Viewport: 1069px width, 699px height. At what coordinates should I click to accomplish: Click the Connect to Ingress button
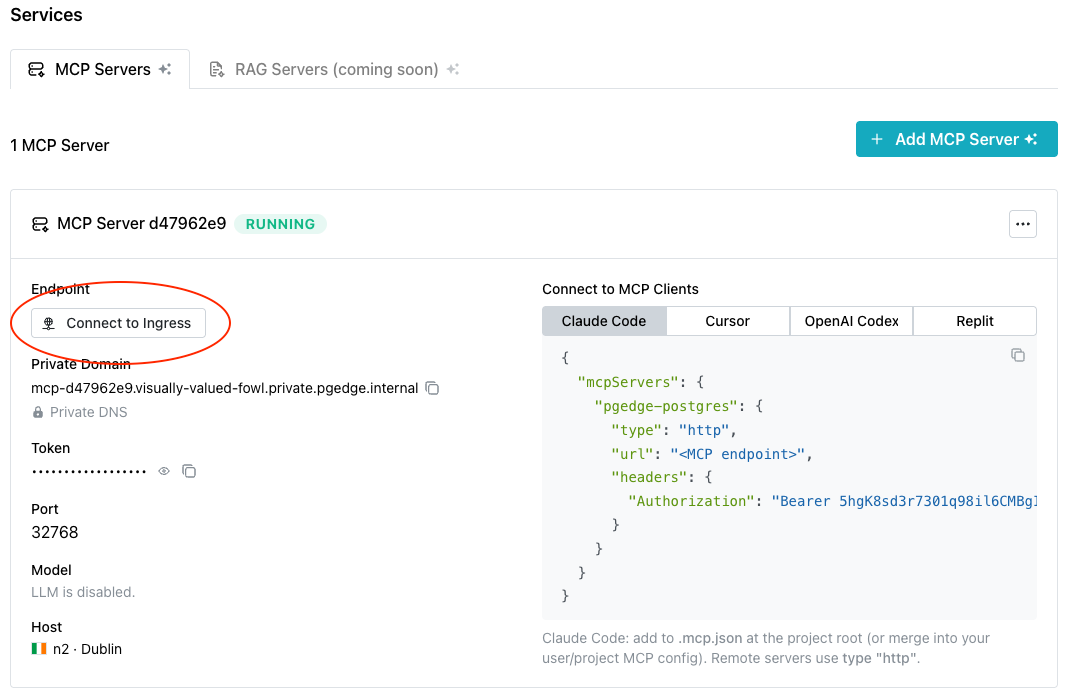pyautogui.click(x=119, y=323)
